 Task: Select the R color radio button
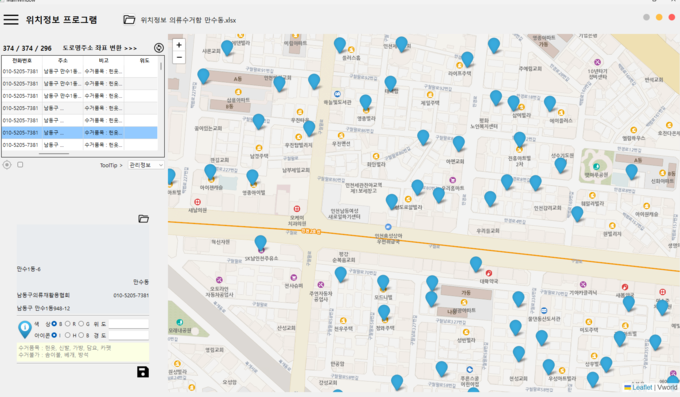coord(68,324)
